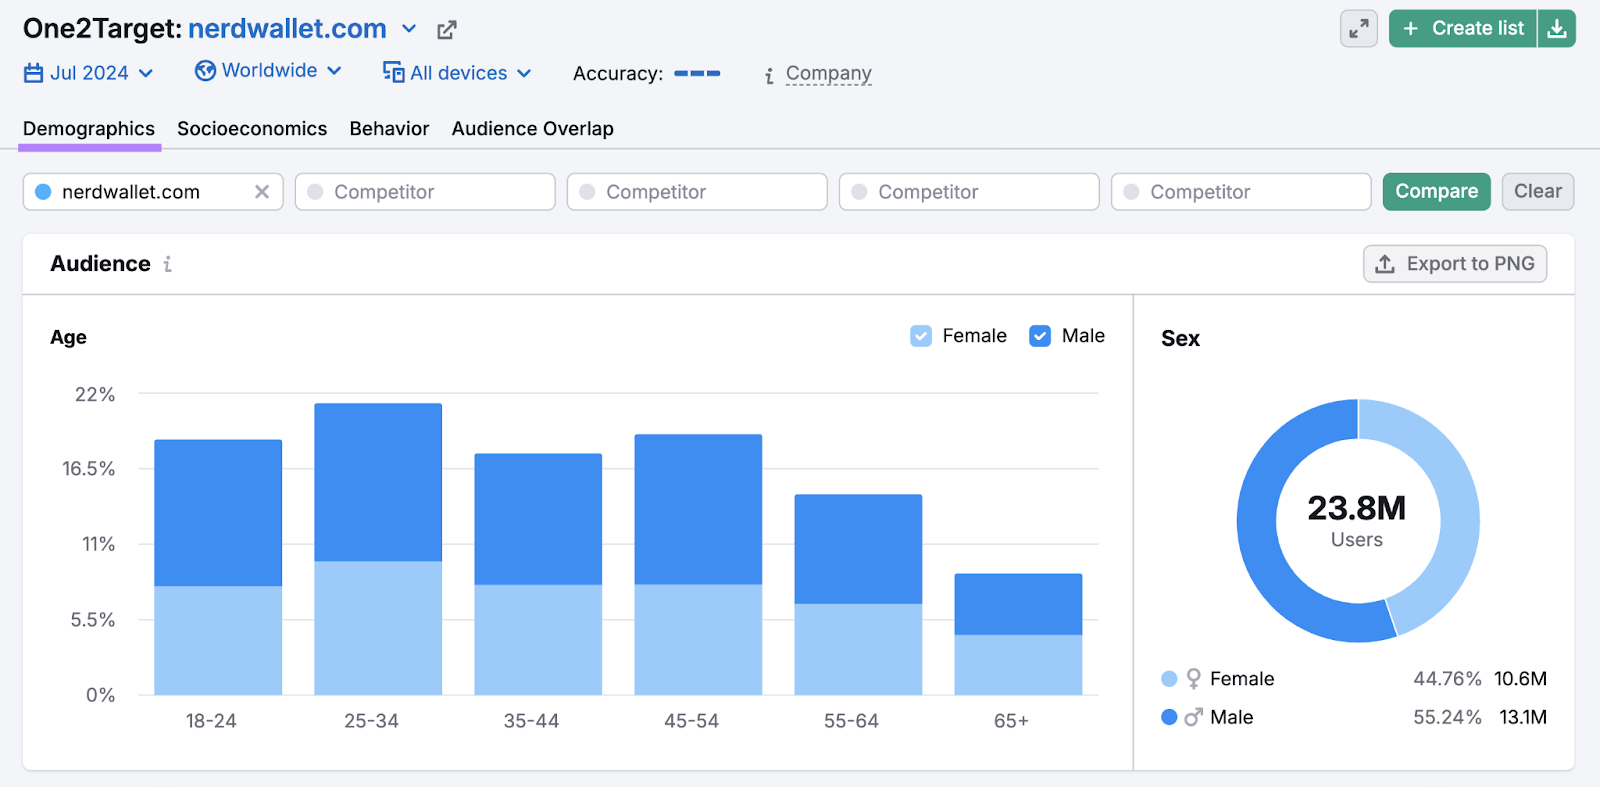Open nerdwallet.com via external link icon
The height and width of the screenshot is (787, 1600).
tap(447, 30)
